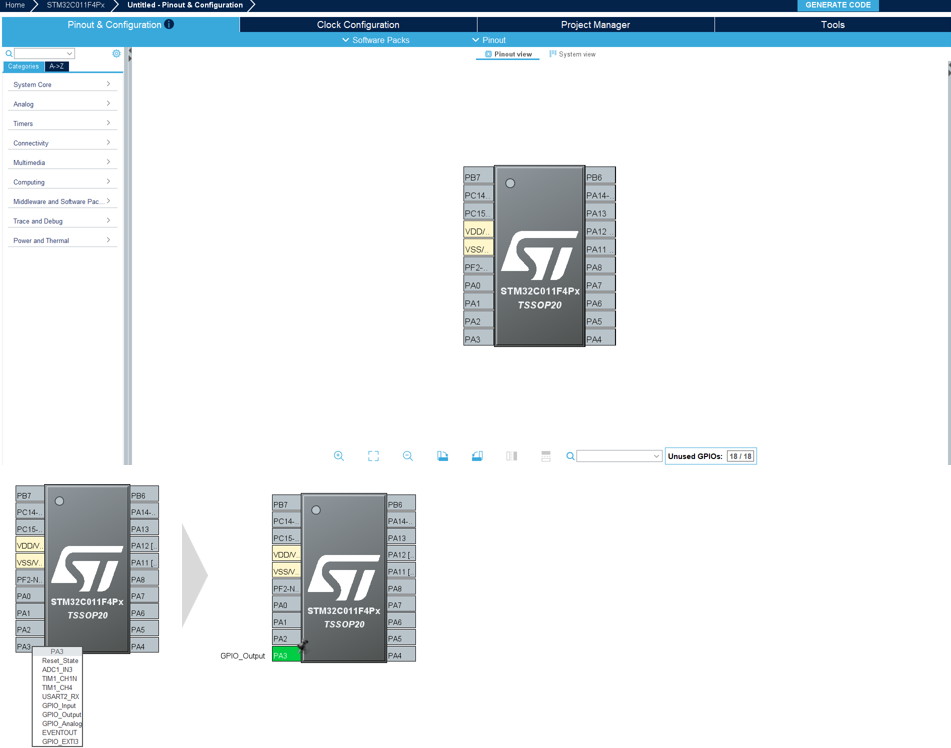
Task: Rotate chip clockwise using toolbar icon
Action: point(442,456)
